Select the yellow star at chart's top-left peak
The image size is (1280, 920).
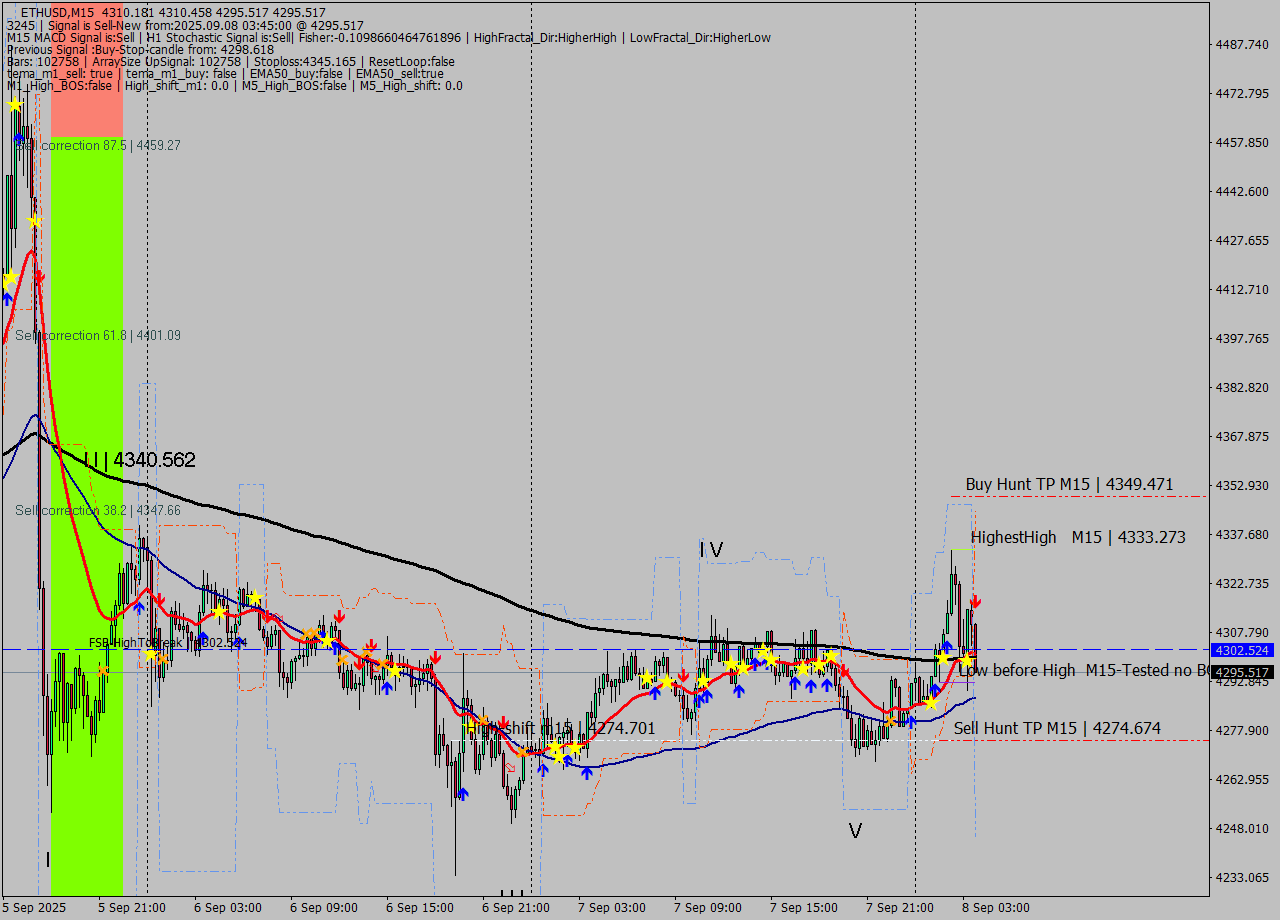coord(15,105)
